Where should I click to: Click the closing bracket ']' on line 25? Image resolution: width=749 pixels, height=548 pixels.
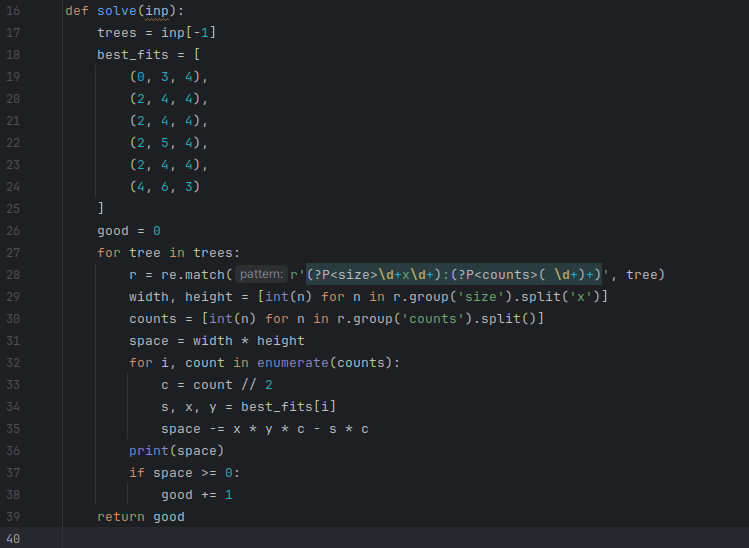tap(101, 208)
